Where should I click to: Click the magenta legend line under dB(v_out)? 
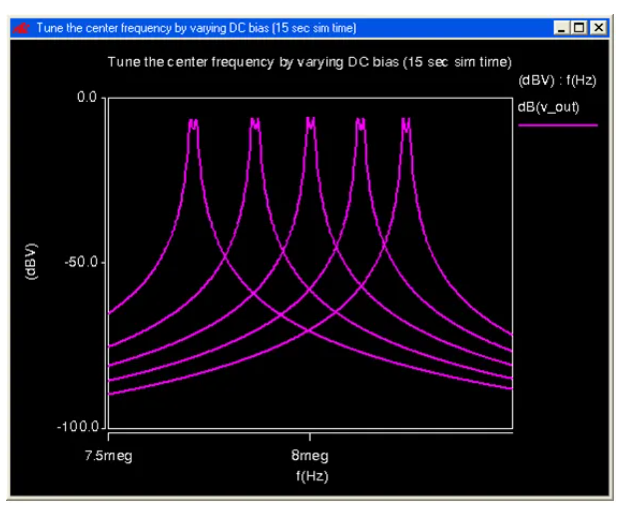557,125
